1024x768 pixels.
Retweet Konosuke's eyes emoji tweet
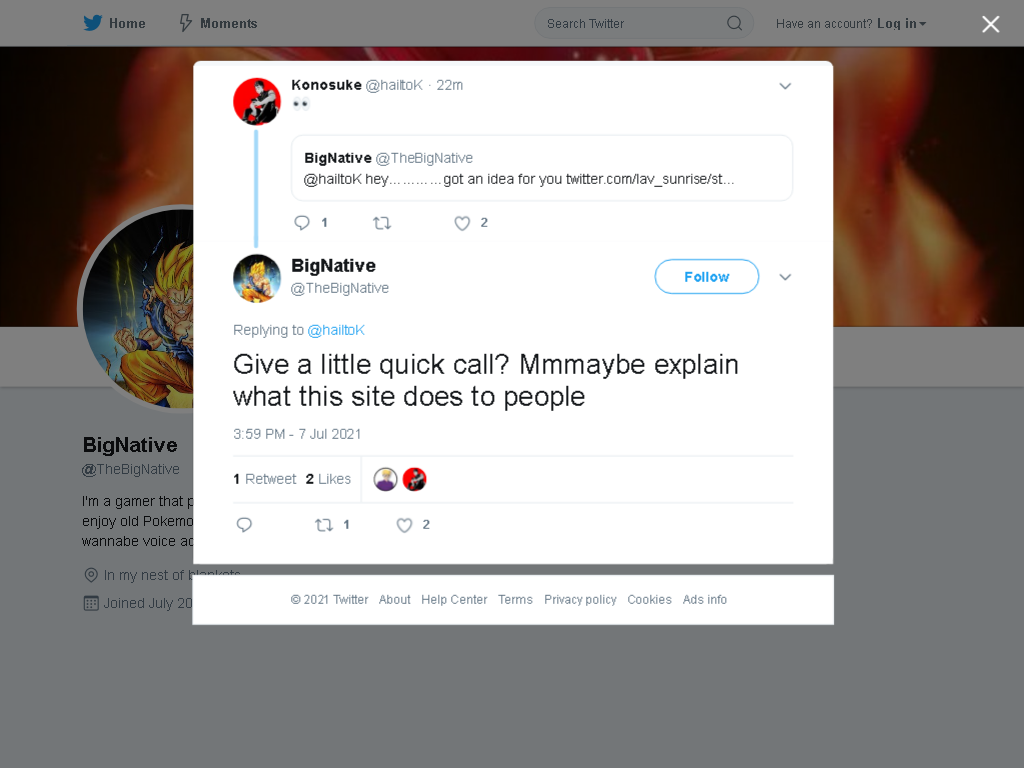pyautogui.click(x=382, y=223)
